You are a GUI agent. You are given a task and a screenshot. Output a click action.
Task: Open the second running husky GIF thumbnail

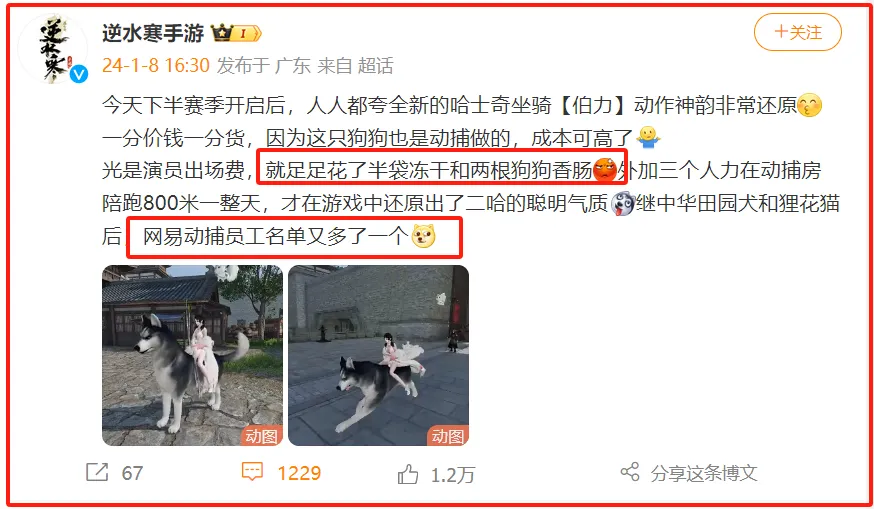click(378, 356)
